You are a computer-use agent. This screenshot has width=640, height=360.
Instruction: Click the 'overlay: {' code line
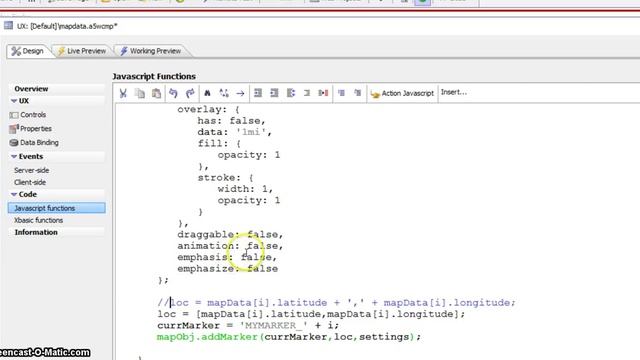pyautogui.click(x=208, y=109)
